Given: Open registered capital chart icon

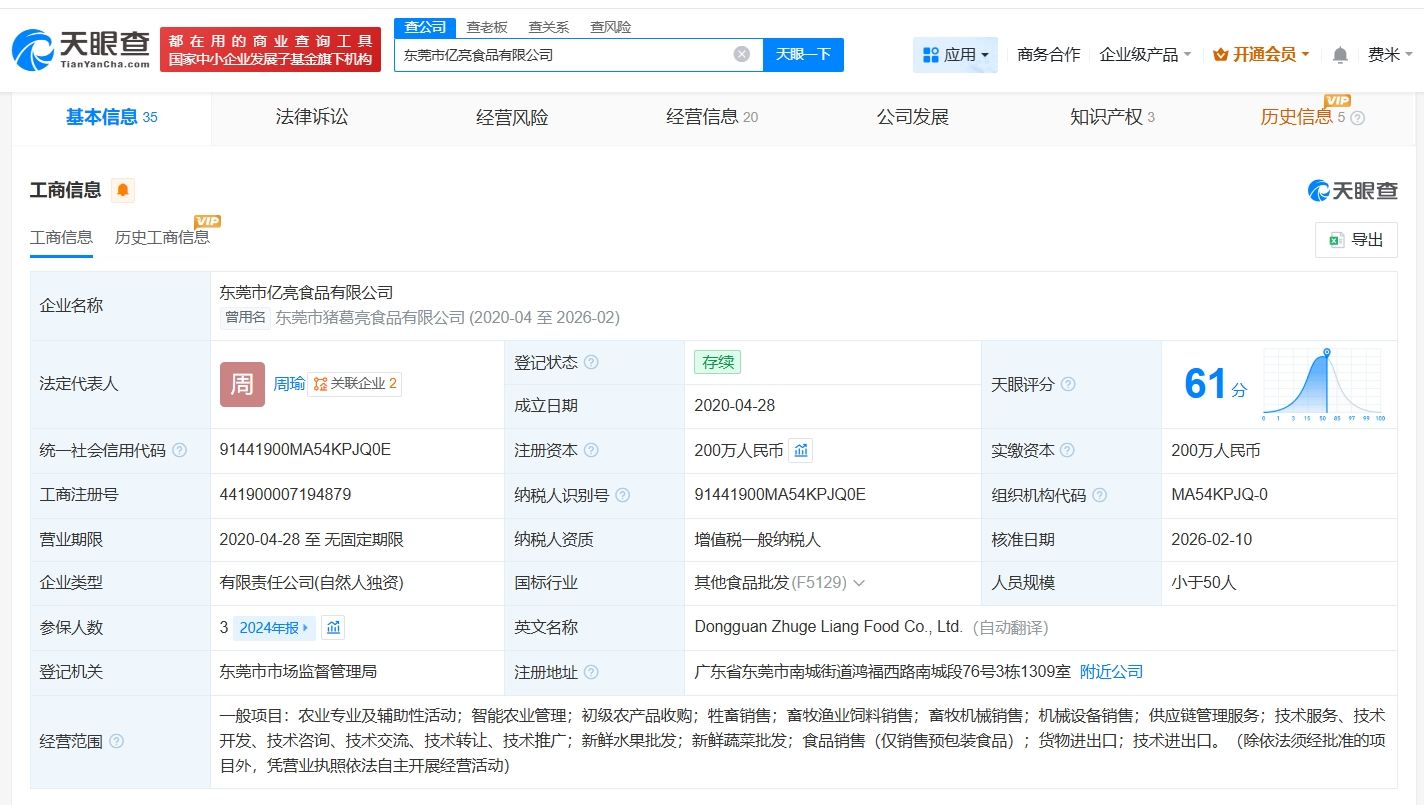Looking at the screenshot, I should coord(801,451).
